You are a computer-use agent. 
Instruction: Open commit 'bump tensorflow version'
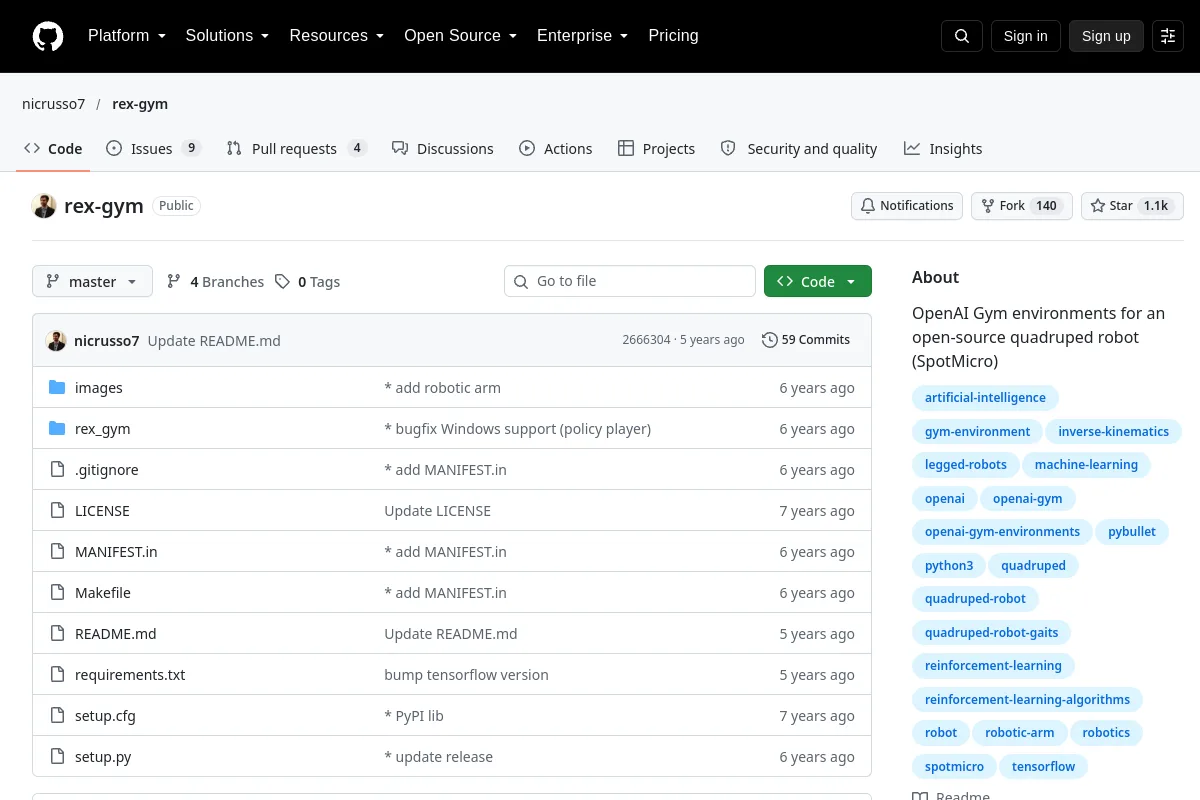pos(466,675)
